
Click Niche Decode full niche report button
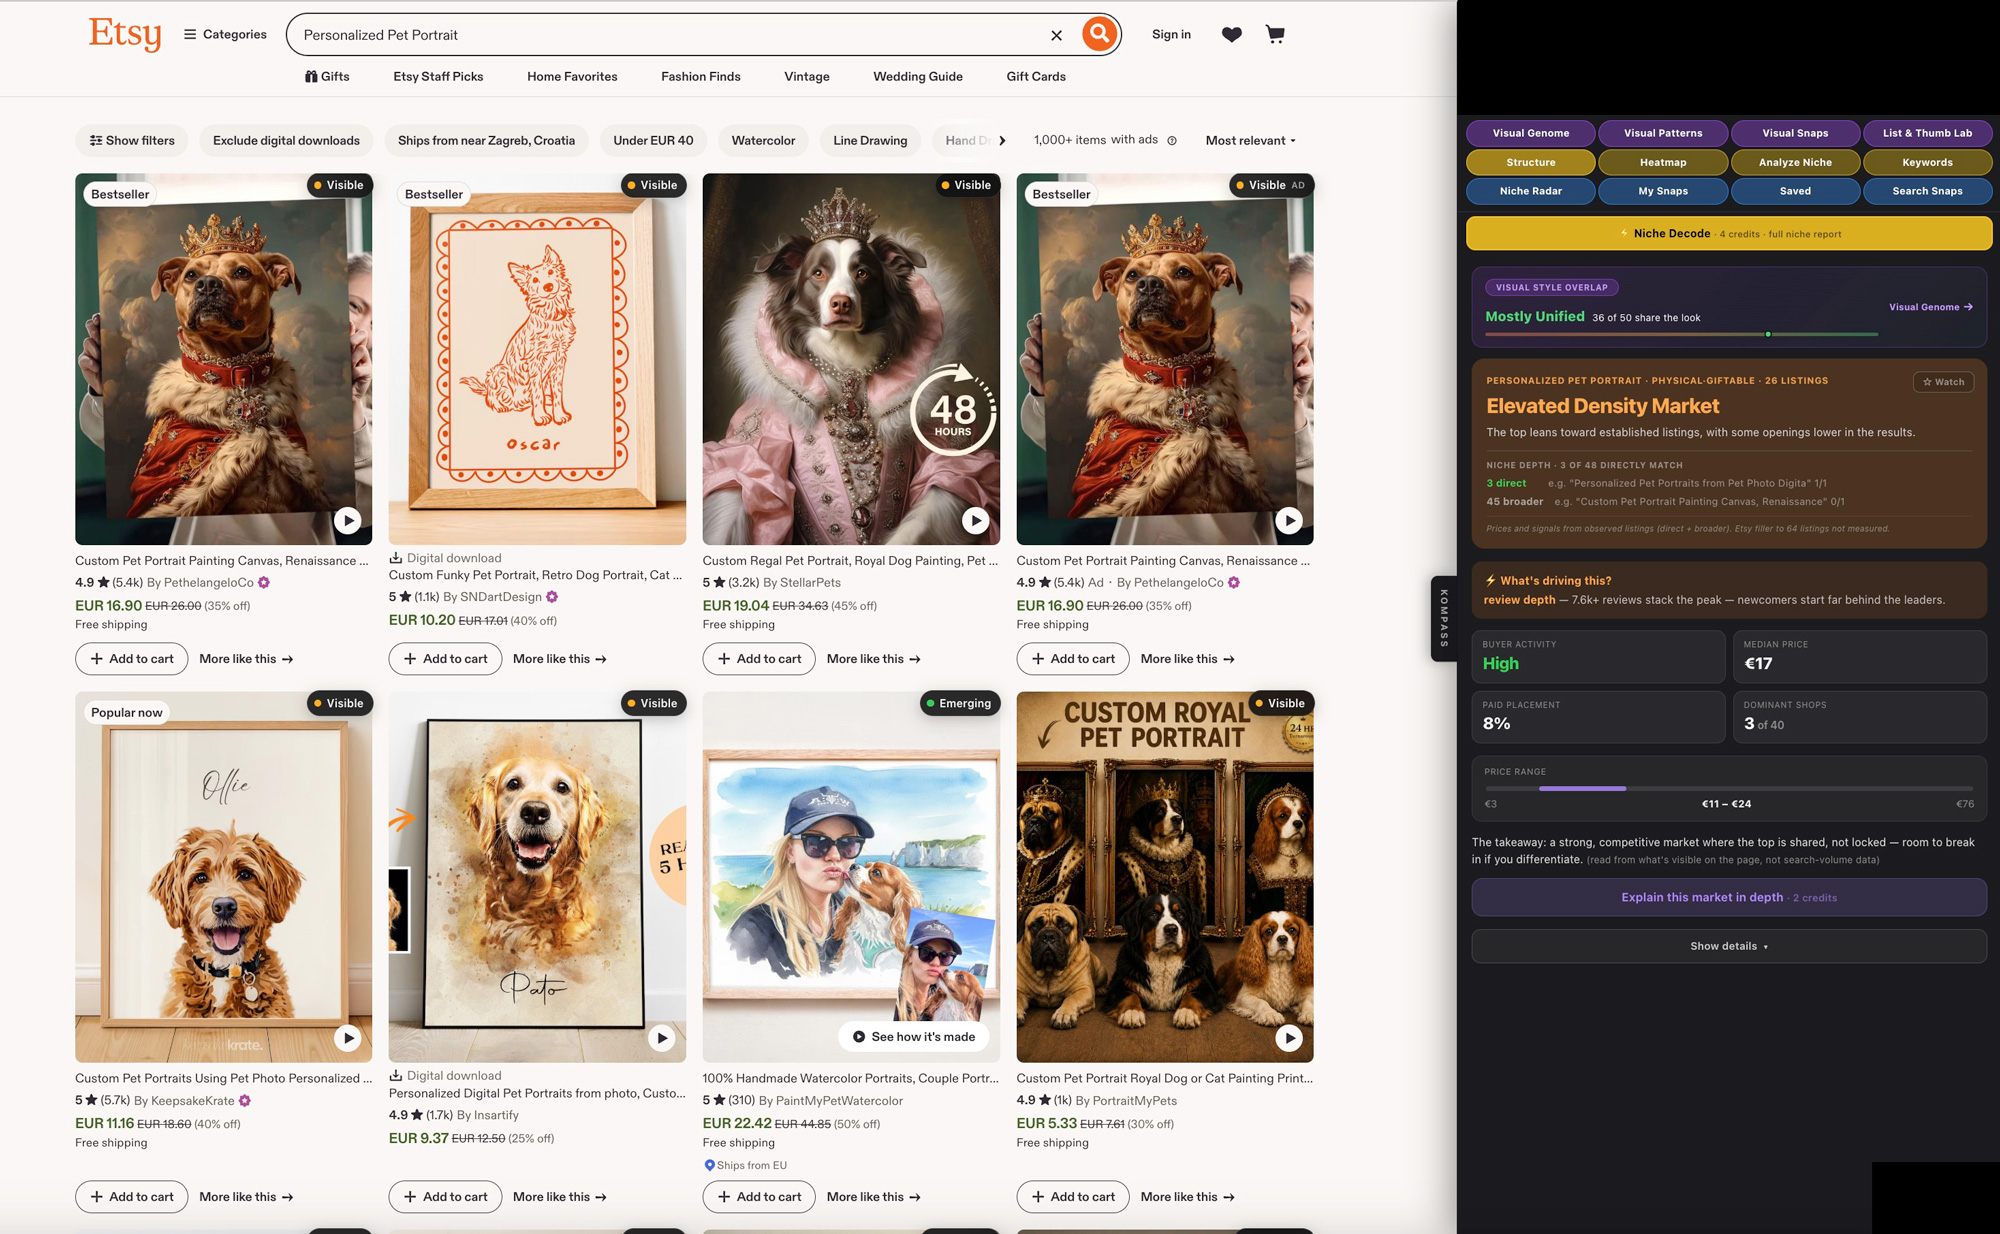pyautogui.click(x=1728, y=233)
